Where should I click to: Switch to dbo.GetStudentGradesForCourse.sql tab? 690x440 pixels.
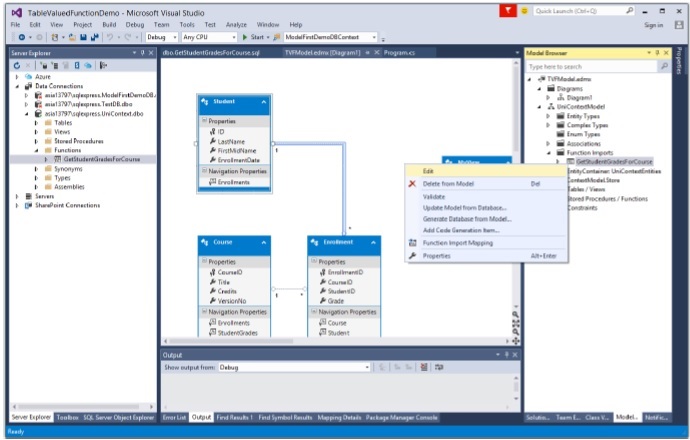click(x=211, y=53)
